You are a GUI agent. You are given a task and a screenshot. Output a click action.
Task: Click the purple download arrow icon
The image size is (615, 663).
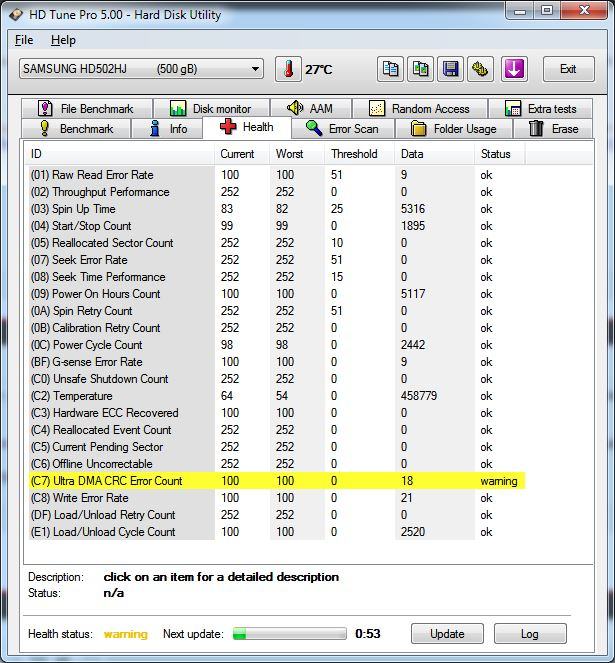(514, 69)
